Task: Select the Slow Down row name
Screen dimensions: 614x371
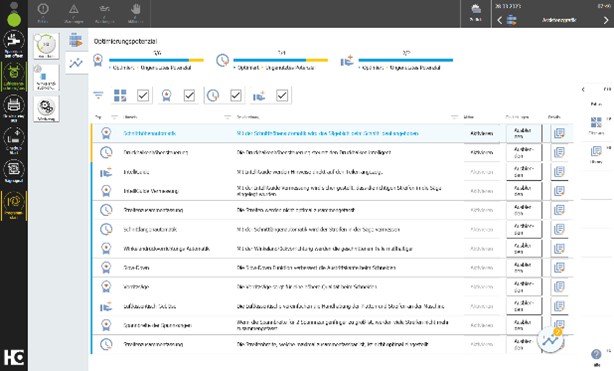Action: point(136,268)
